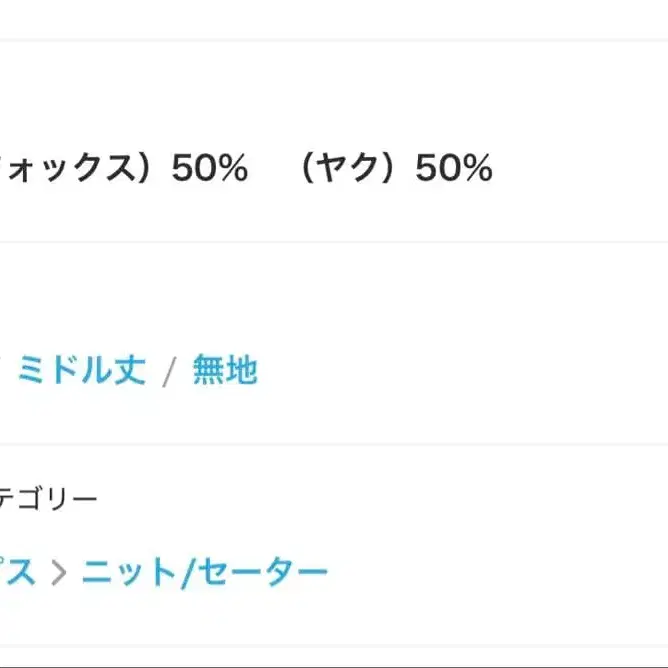The width and height of the screenshot is (668, 668).
Task: Click the slash separator before 無地
Action: click(169, 372)
